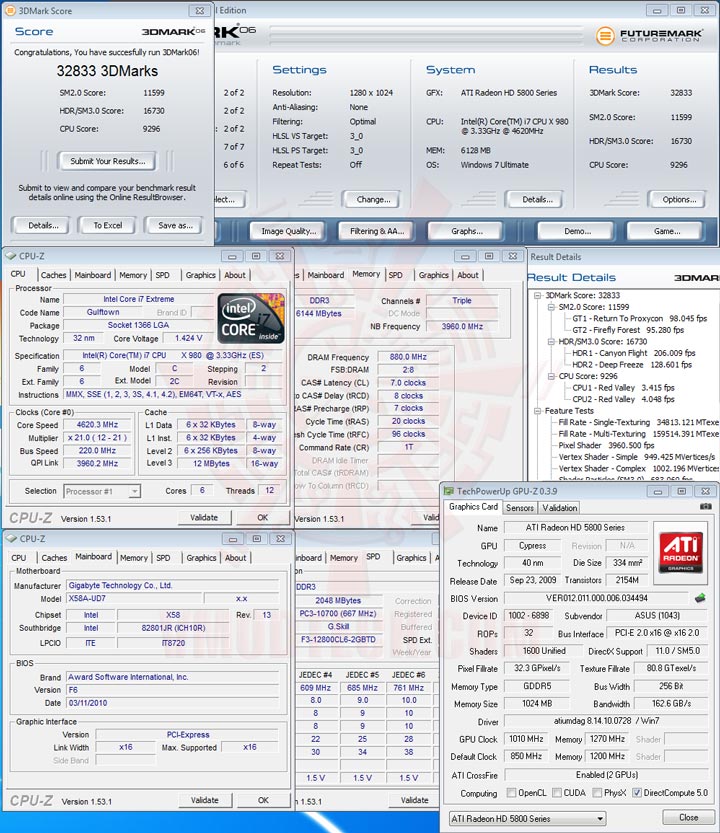This screenshot has width=720, height=833.
Task: Click the TechPowerUp GPU-Z title bar icon
Action: 449,491
